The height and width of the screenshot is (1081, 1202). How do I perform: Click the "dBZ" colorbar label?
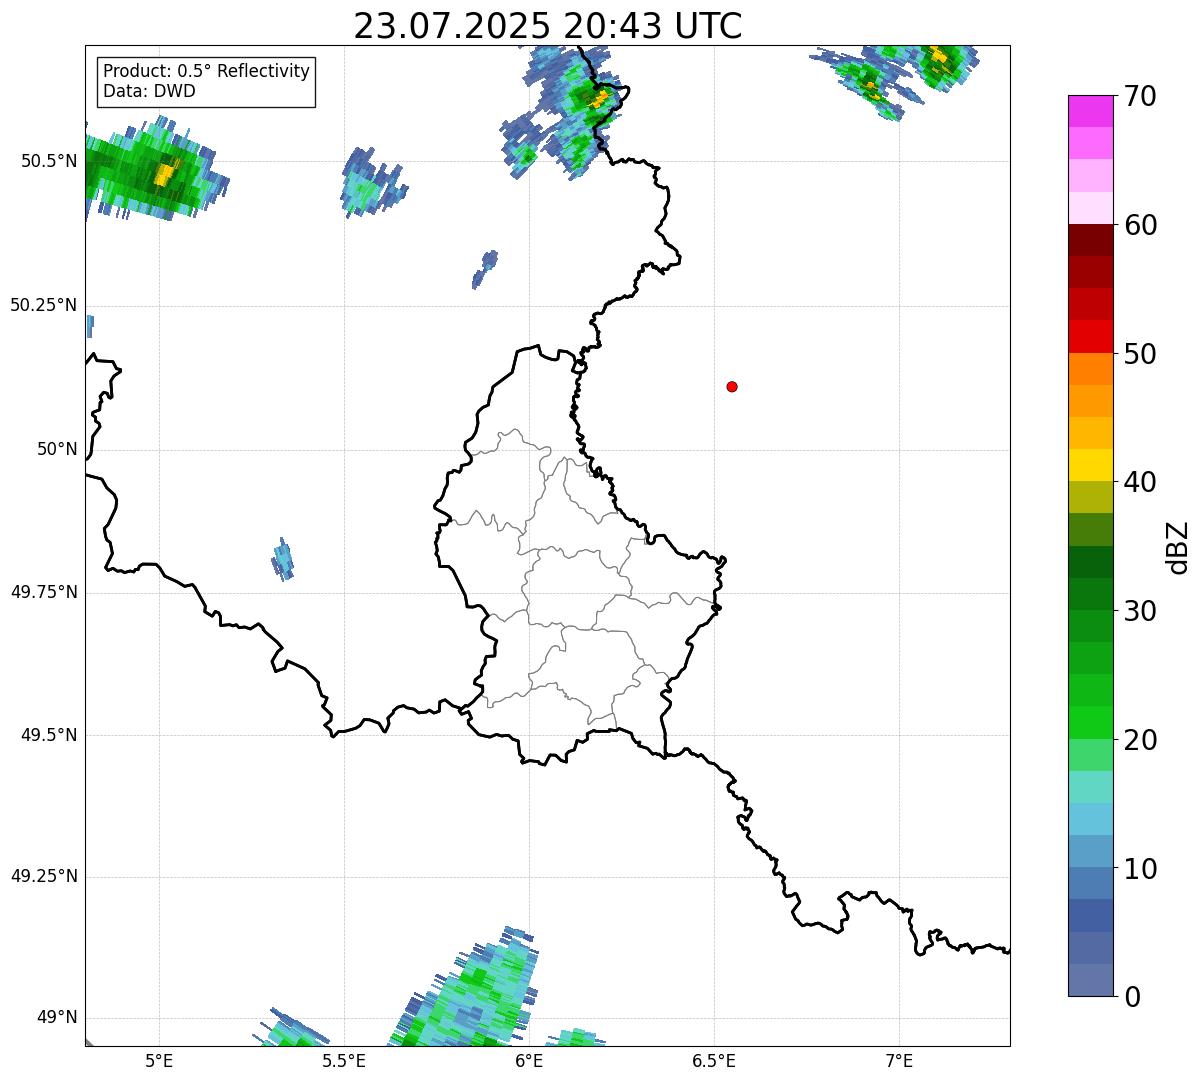point(1178,547)
